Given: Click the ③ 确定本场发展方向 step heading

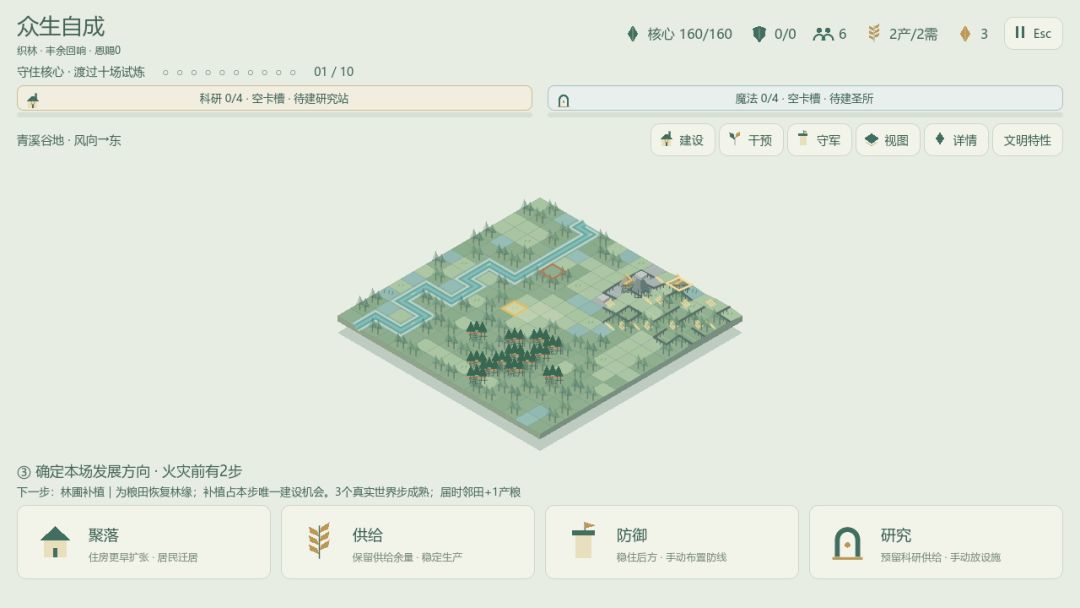Looking at the screenshot, I should [129, 472].
